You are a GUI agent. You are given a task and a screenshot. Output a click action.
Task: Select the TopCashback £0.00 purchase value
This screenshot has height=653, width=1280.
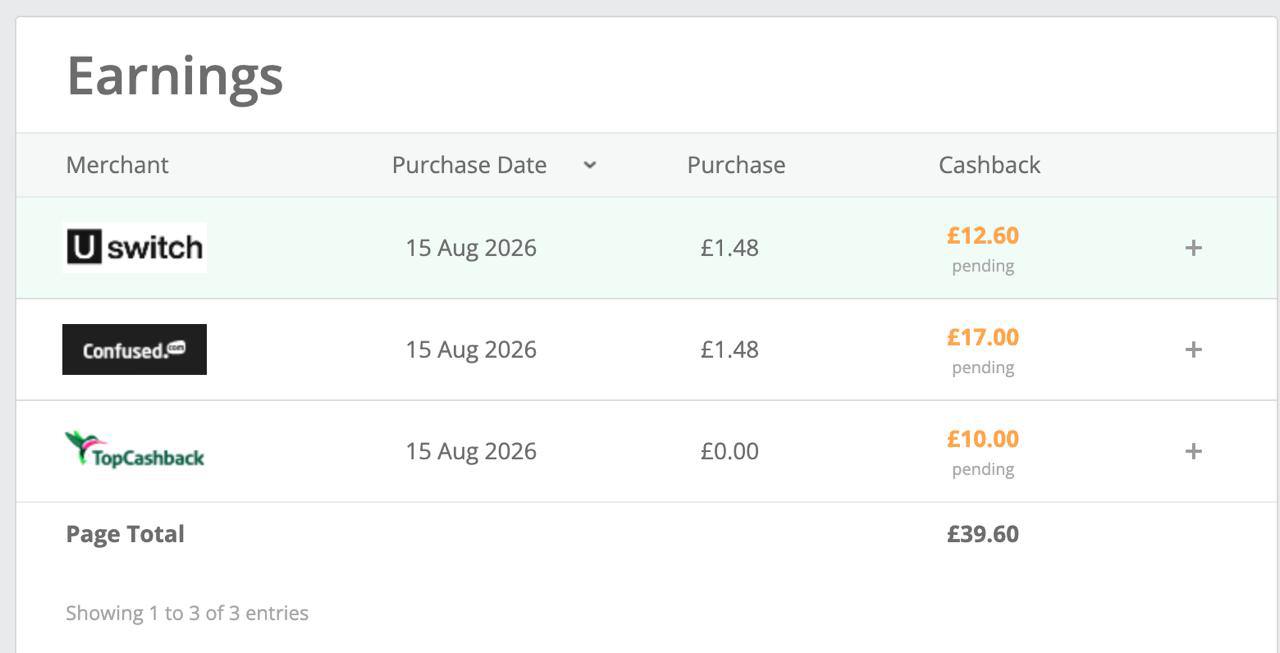[x=730, y=451]
